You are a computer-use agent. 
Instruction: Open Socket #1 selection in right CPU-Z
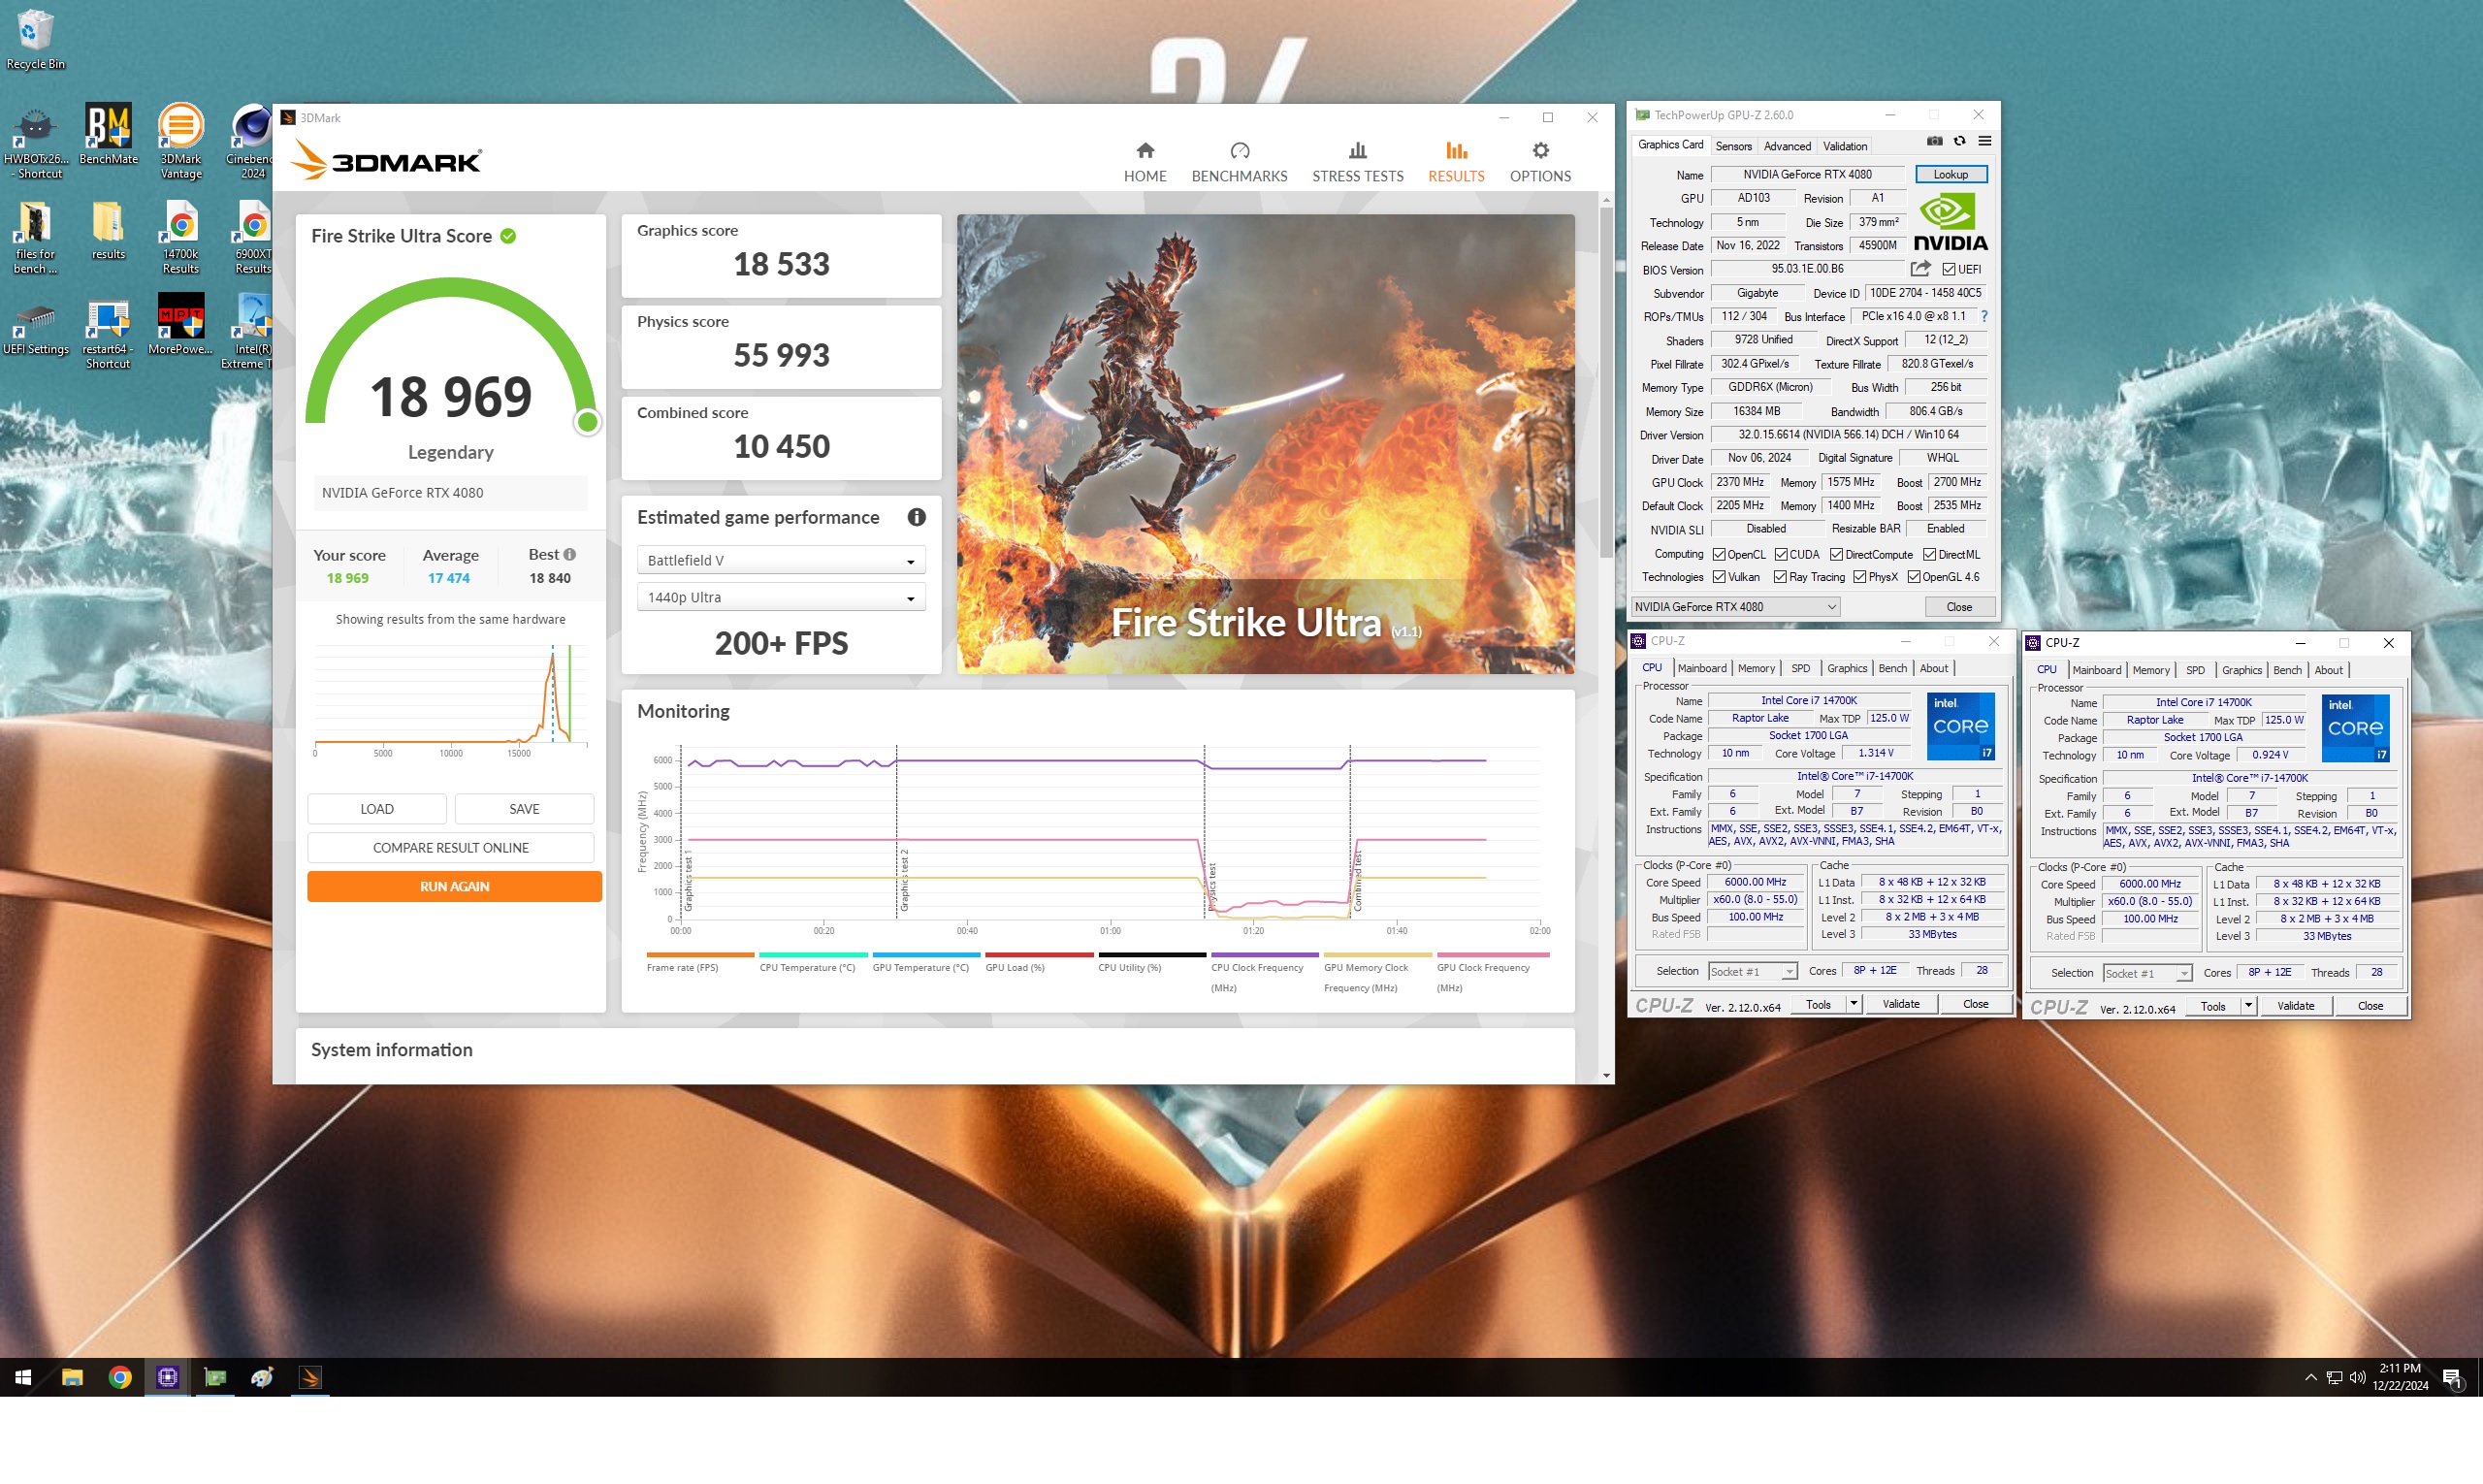pyautogui.click(x=2147, y=974)
